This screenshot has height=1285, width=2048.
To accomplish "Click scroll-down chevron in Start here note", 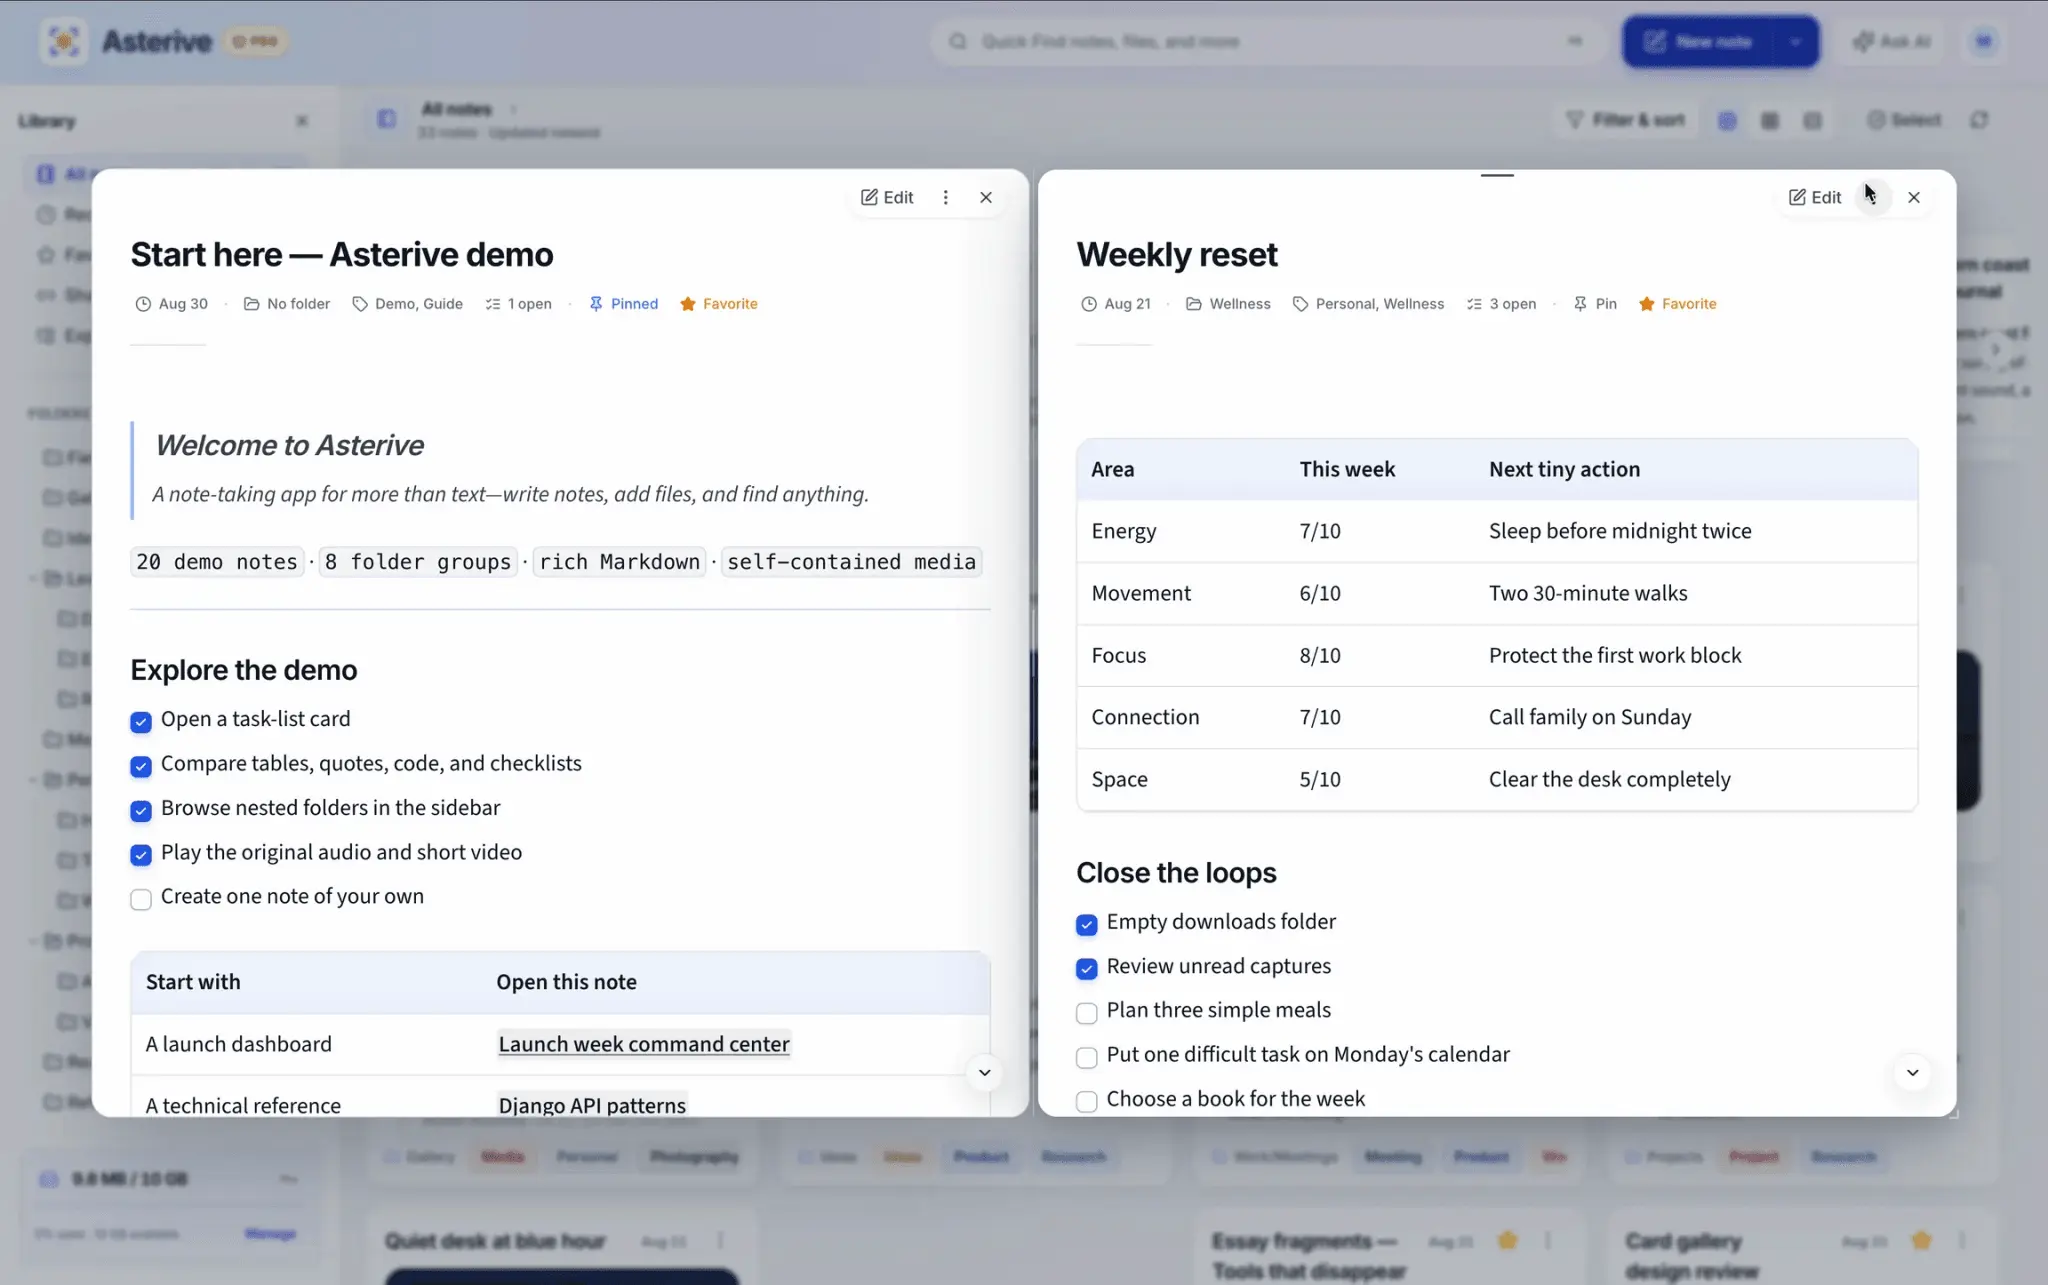I will pos(984,1072).
